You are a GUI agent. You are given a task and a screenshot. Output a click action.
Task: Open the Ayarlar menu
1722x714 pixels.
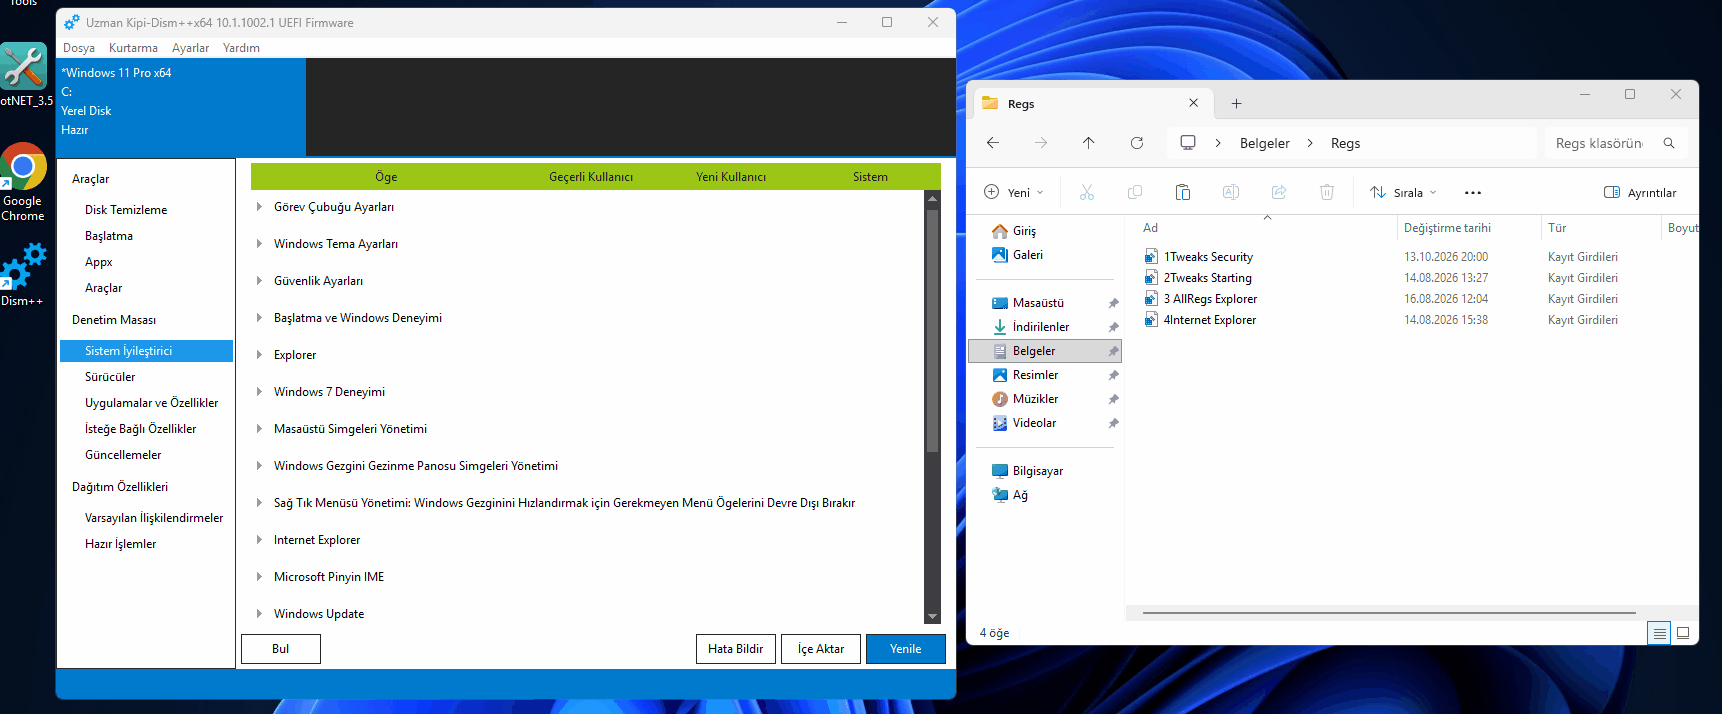[190, 48]
